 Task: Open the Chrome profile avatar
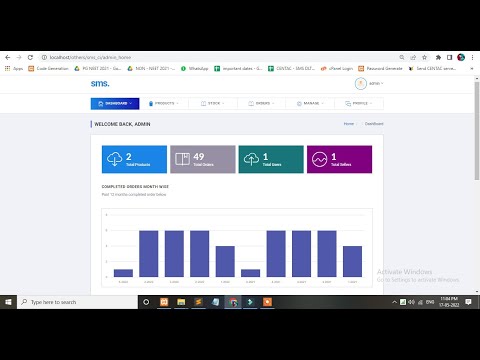461,57
